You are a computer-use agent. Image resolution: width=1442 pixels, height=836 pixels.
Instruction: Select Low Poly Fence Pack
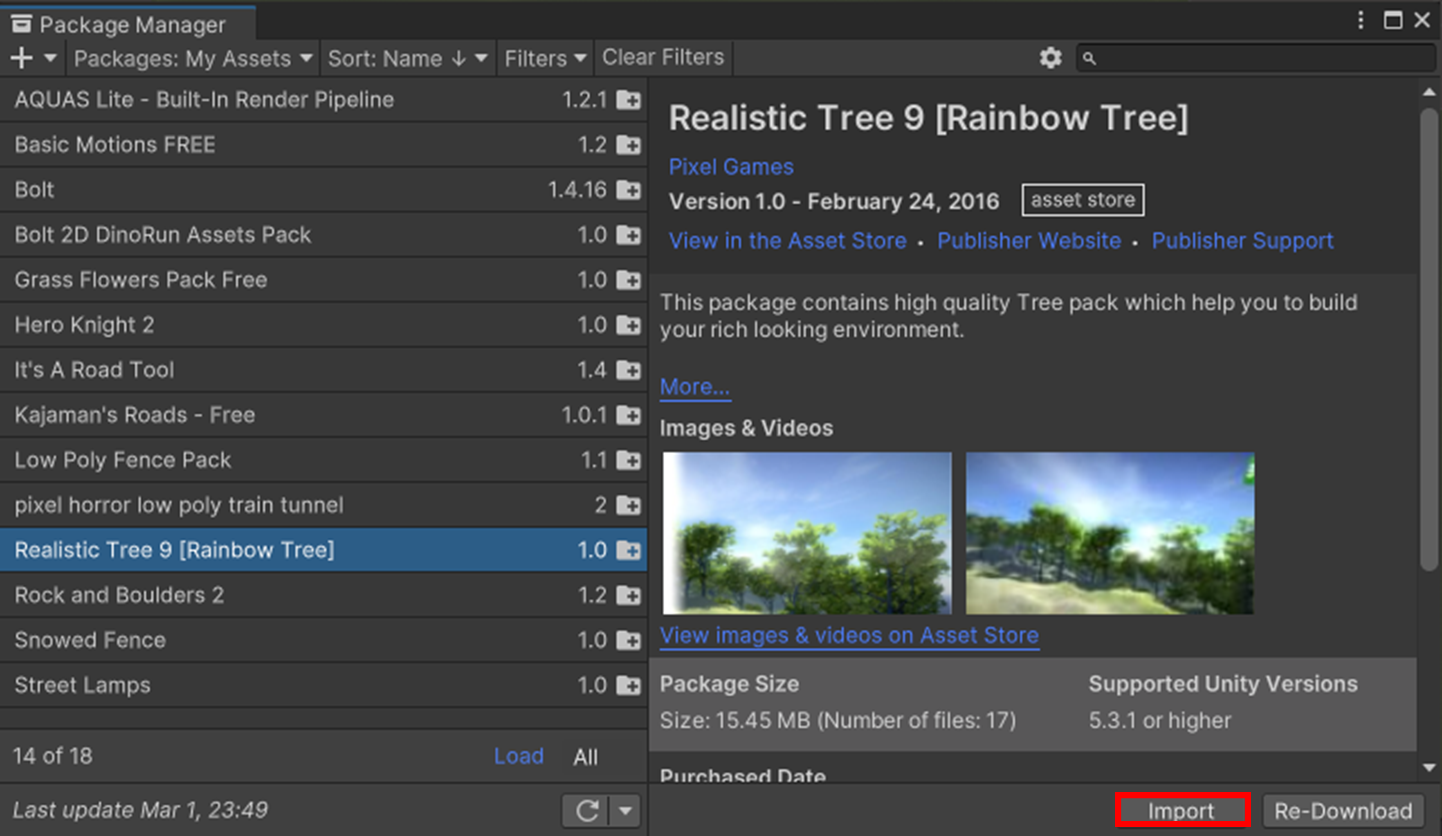coord(323,460)
